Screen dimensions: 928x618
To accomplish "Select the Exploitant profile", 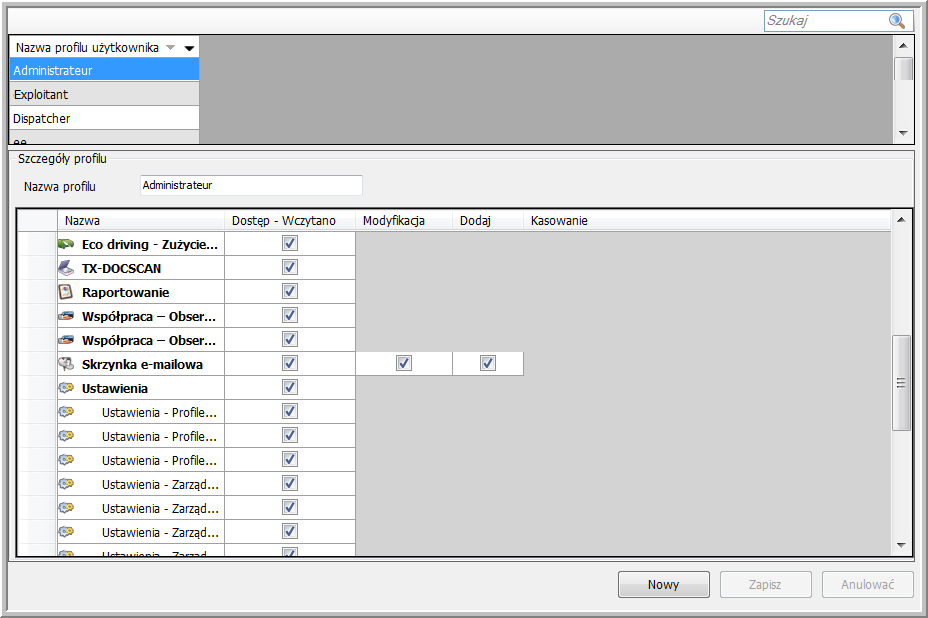I will pos(104,95).
